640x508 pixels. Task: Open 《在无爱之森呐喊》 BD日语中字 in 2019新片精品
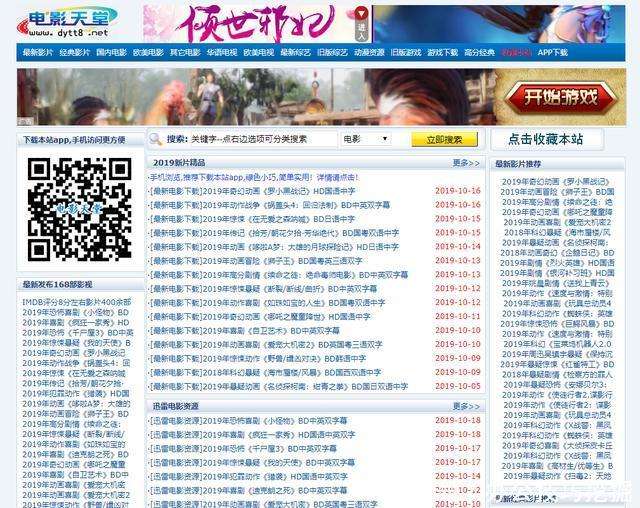click(x=252, y=219)
